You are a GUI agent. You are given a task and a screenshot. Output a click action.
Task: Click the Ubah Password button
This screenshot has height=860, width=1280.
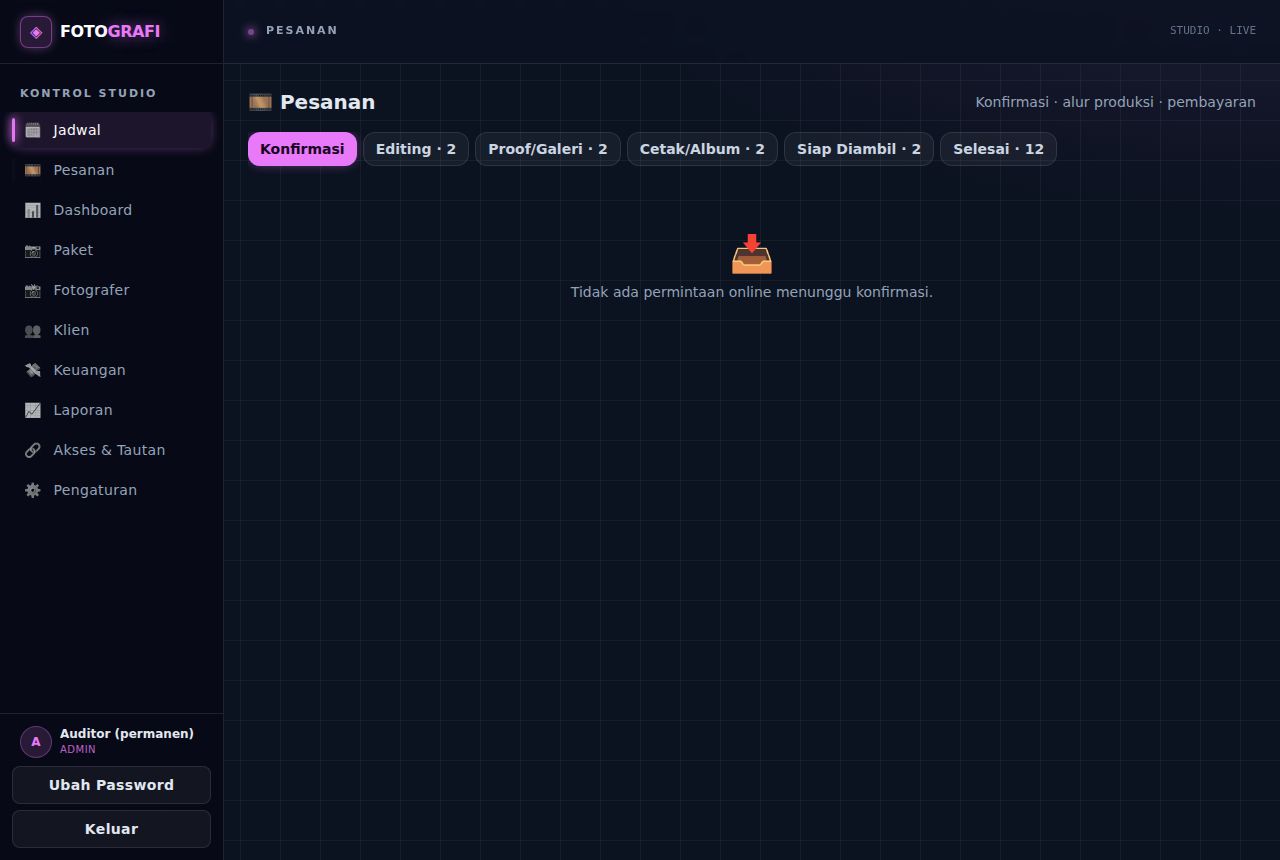(111, 785)
